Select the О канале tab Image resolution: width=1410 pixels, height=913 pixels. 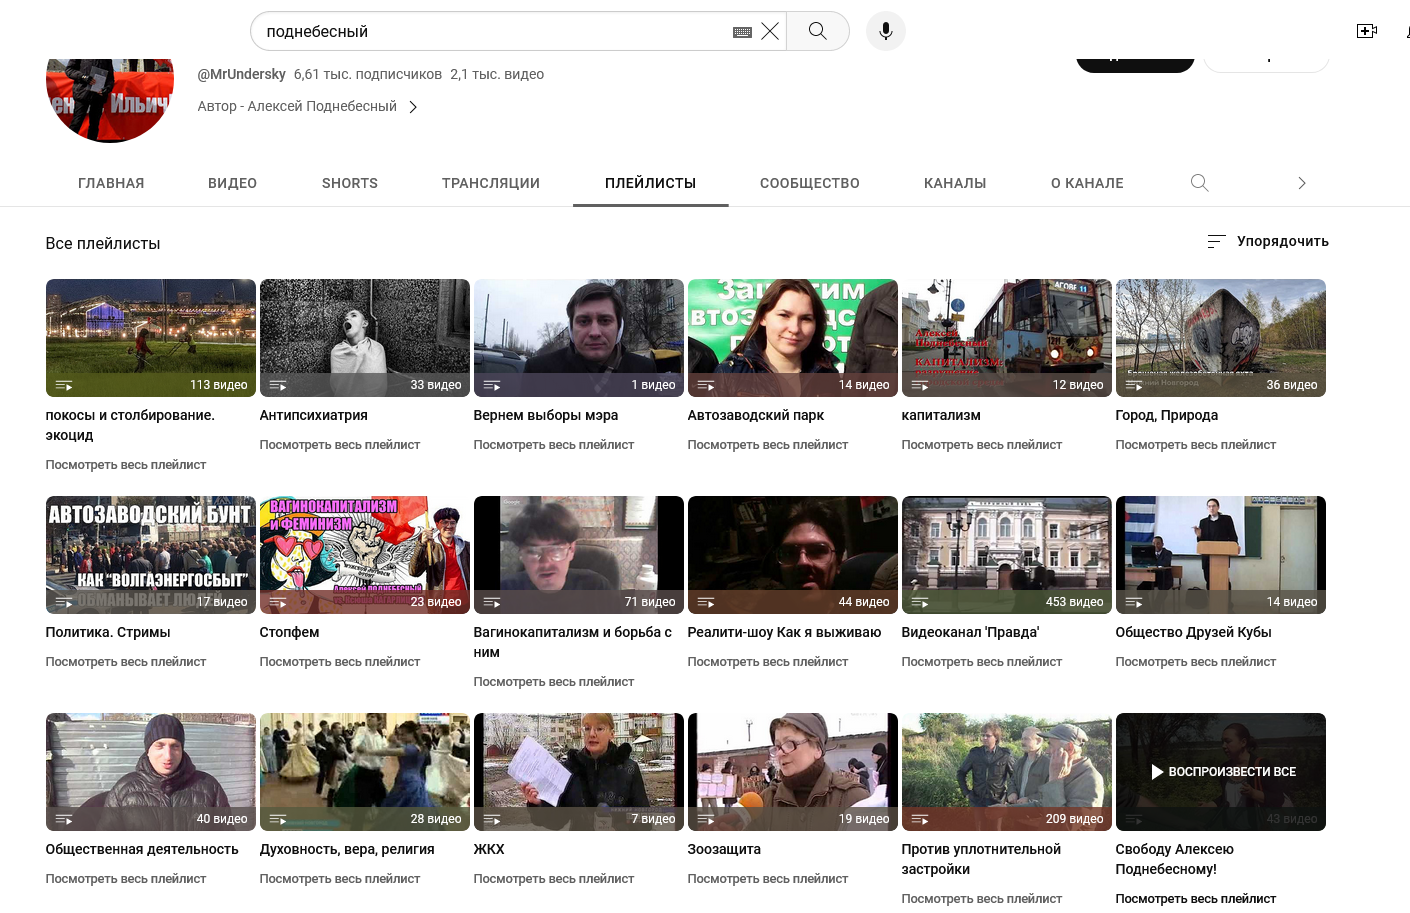[x=1086, y=183]
